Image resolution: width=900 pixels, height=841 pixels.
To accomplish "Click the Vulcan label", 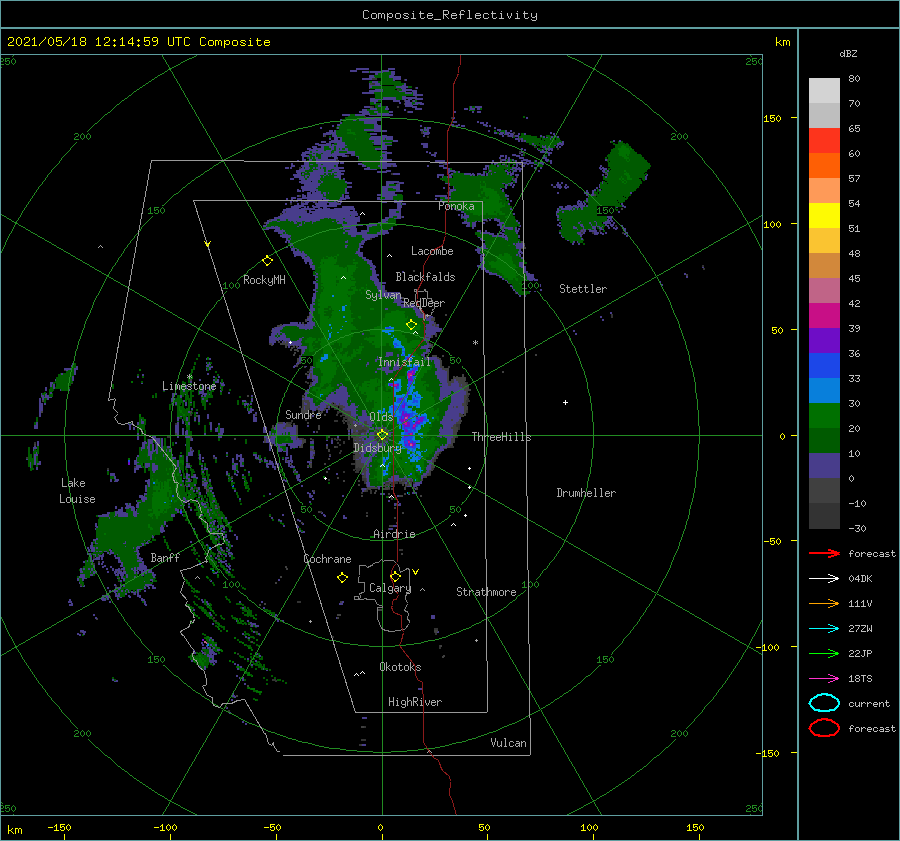I will 508,743.
